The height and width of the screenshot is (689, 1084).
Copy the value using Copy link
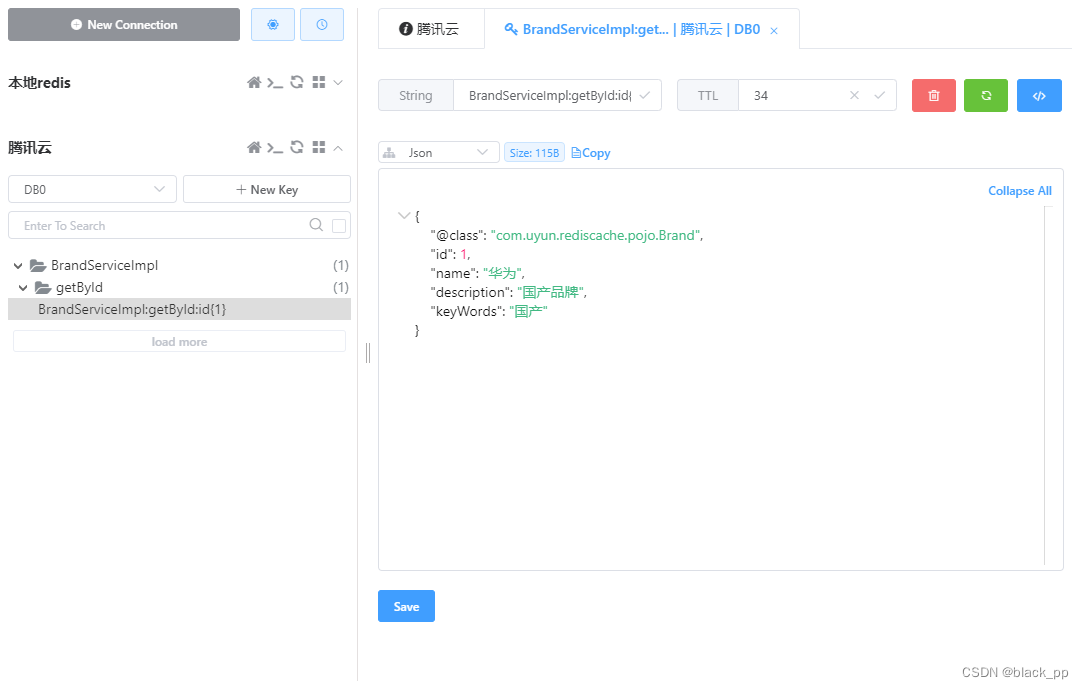point(591,153)
